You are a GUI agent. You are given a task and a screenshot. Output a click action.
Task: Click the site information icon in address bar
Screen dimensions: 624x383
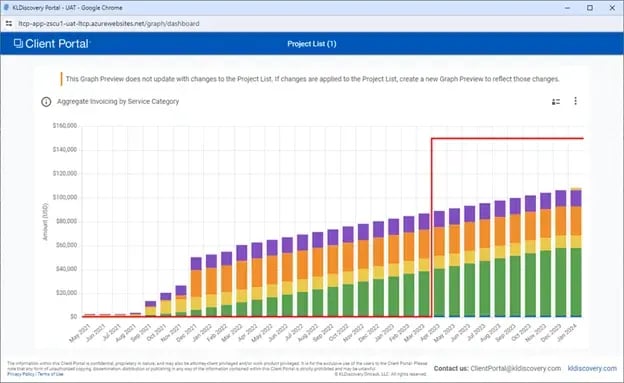[x=9, y=24]
